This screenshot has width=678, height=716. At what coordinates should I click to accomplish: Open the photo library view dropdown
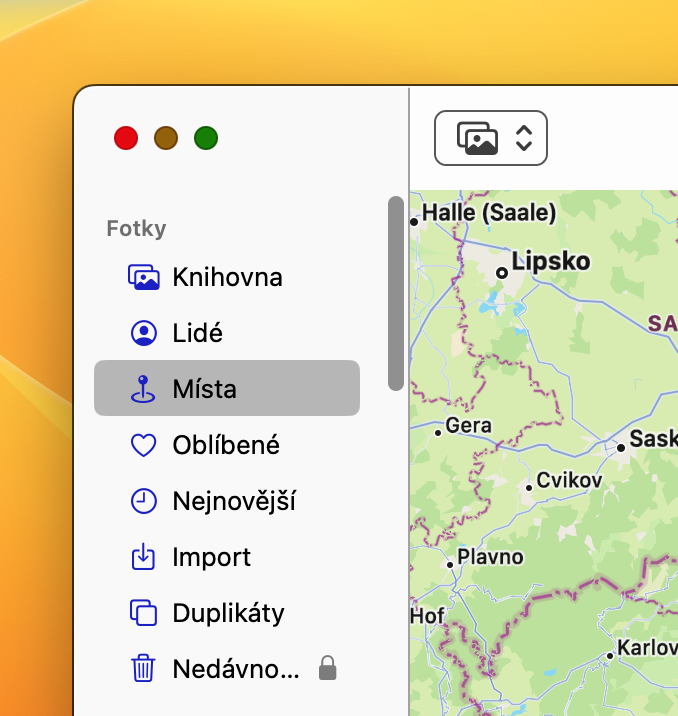(x=491, y=138)
